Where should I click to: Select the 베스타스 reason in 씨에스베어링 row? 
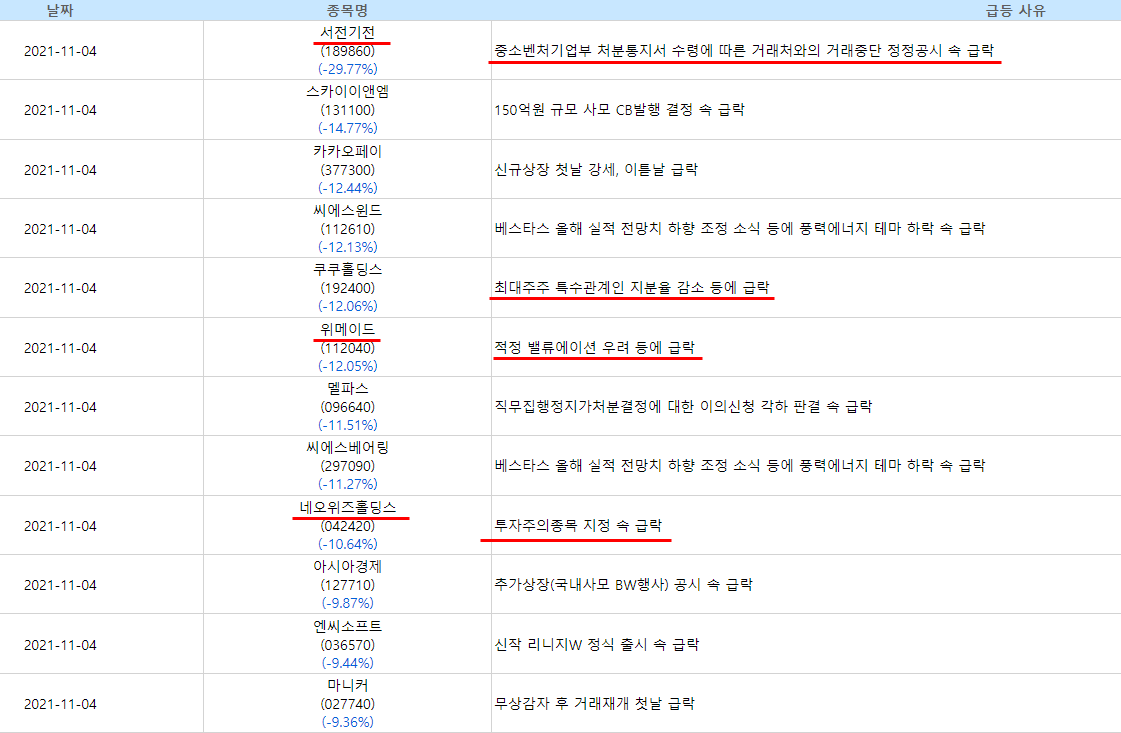pyautogui.click(x=740, y=466)
